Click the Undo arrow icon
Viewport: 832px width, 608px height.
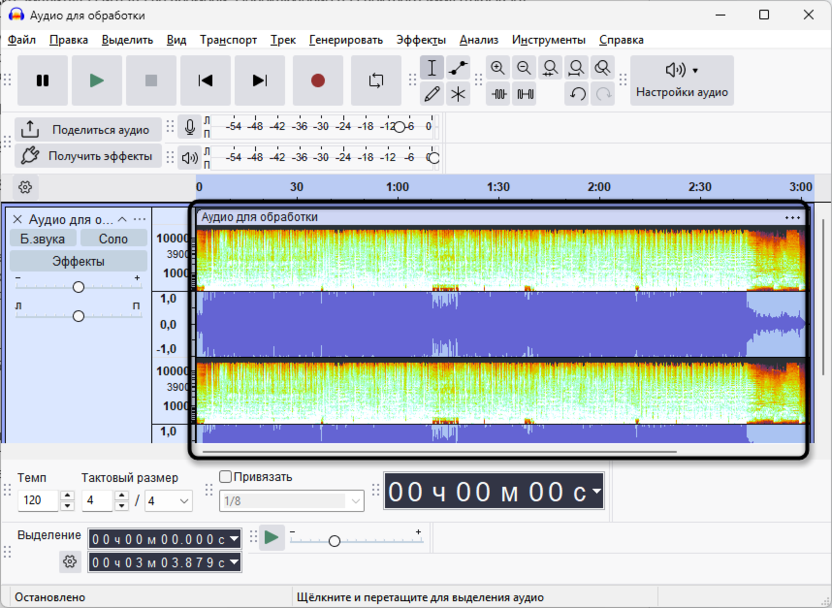coord(577,94)
